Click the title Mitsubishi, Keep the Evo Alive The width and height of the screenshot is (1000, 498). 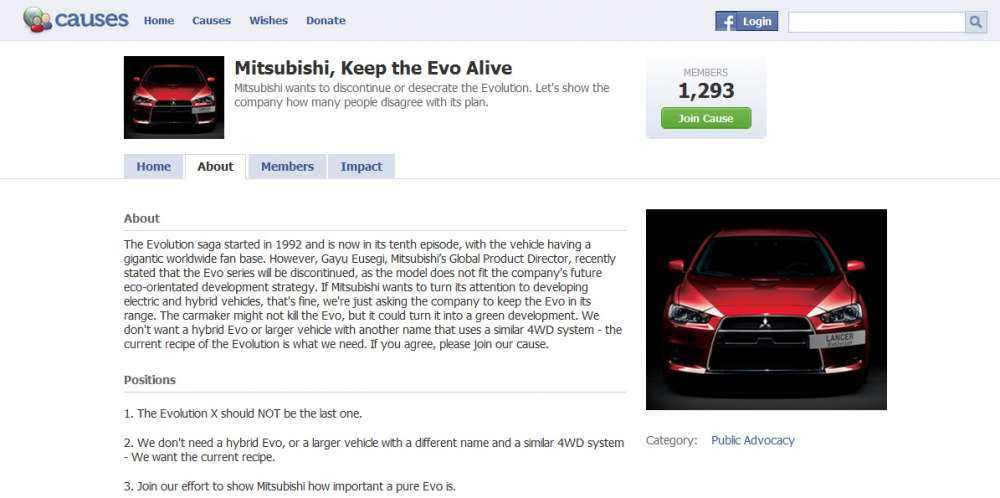[x=373, y=68]
